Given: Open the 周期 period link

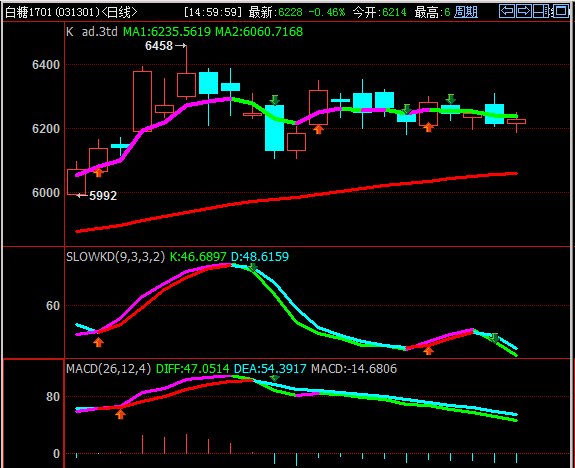Looking at the screenshot, I should (466, 12).
